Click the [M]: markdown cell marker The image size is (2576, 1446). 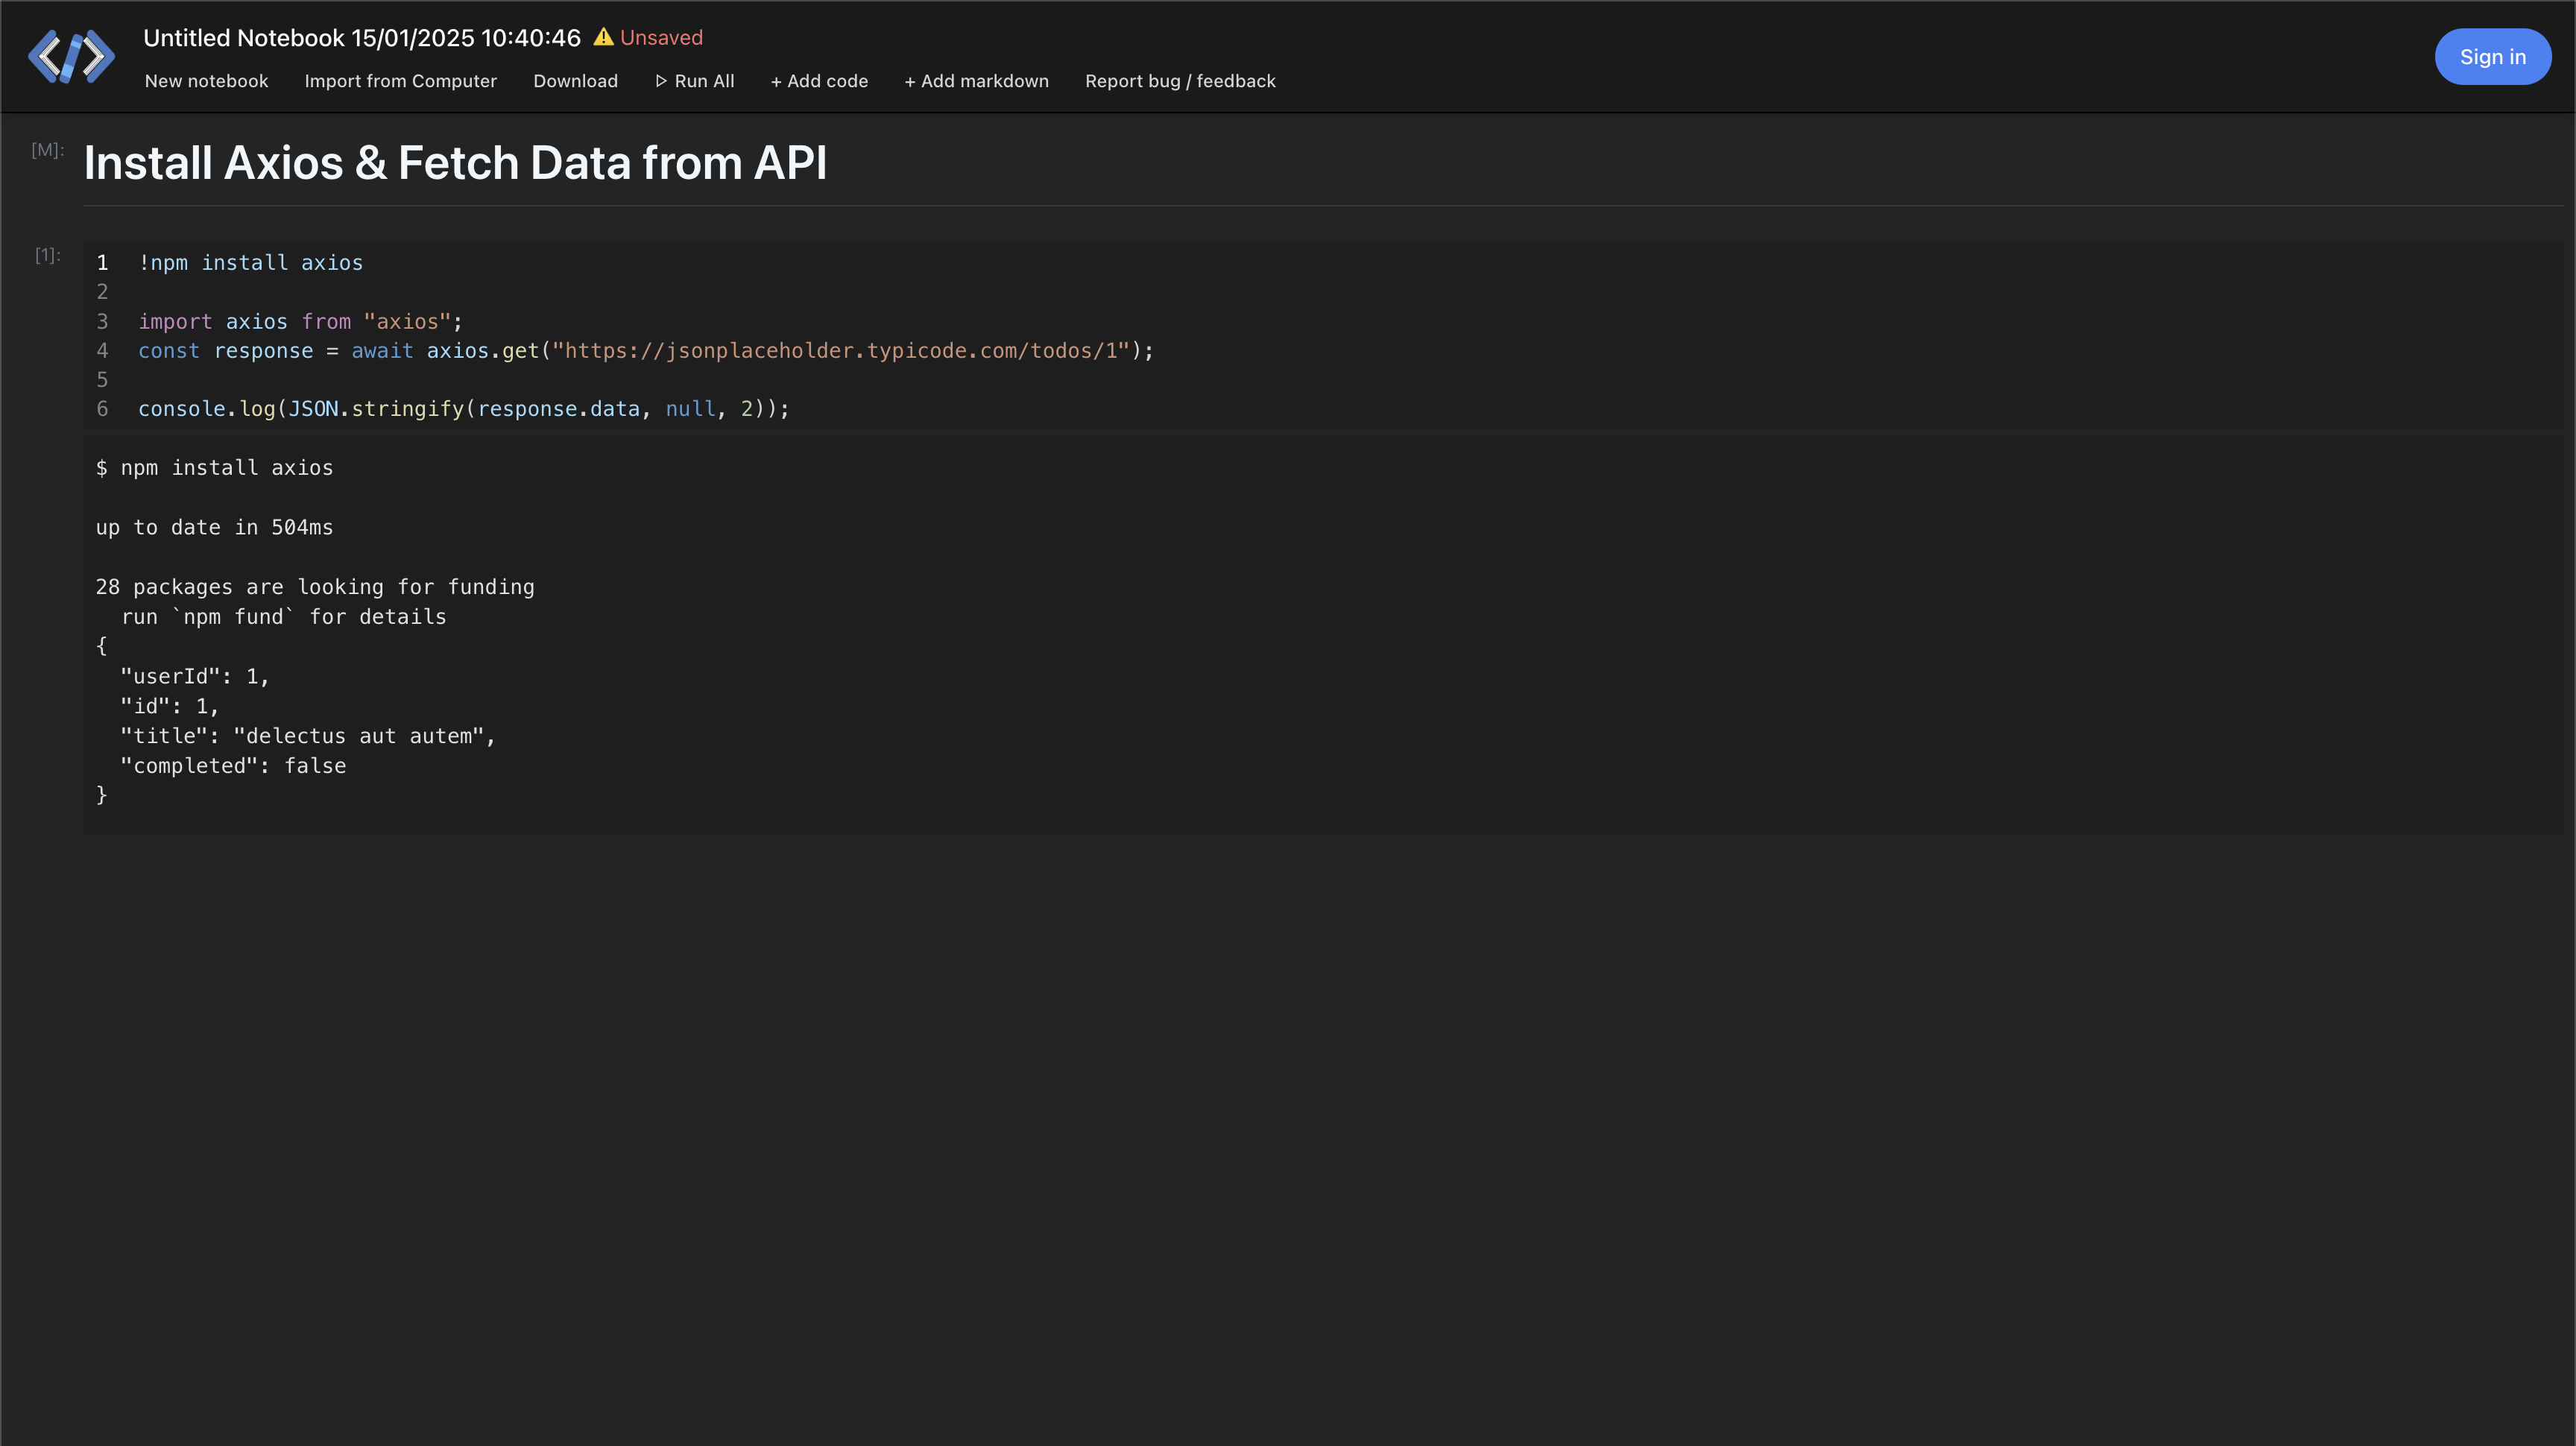click(47, 150)
